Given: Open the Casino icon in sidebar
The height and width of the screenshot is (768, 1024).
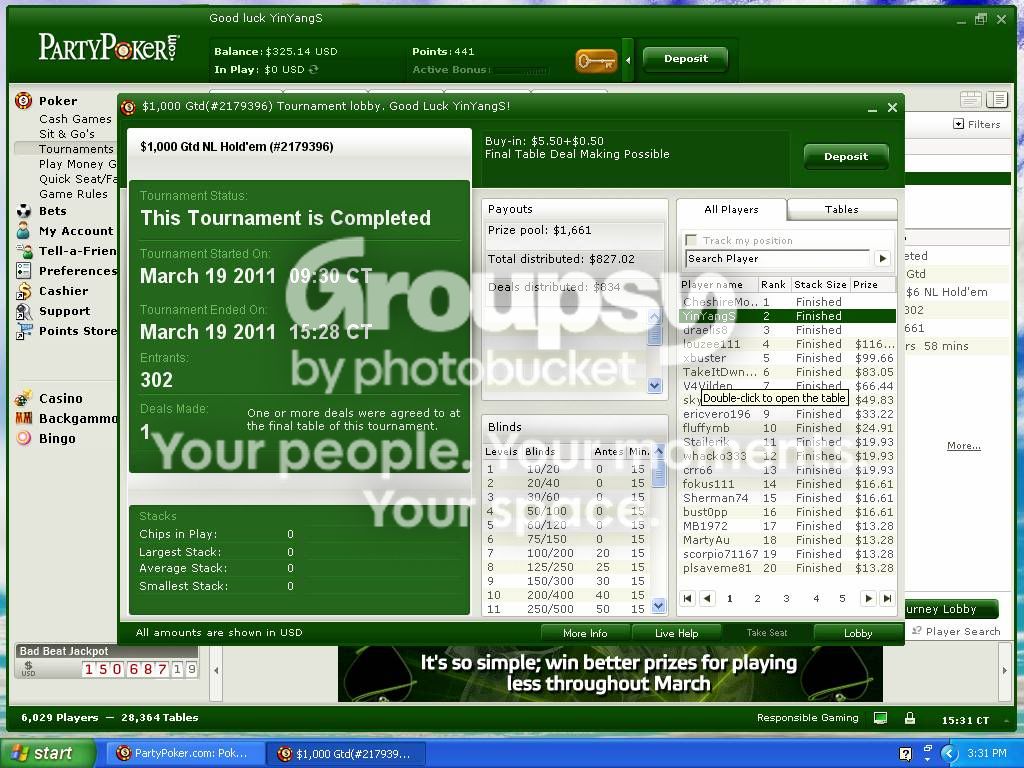Looking at the screenshot, I should pos(24,398).
